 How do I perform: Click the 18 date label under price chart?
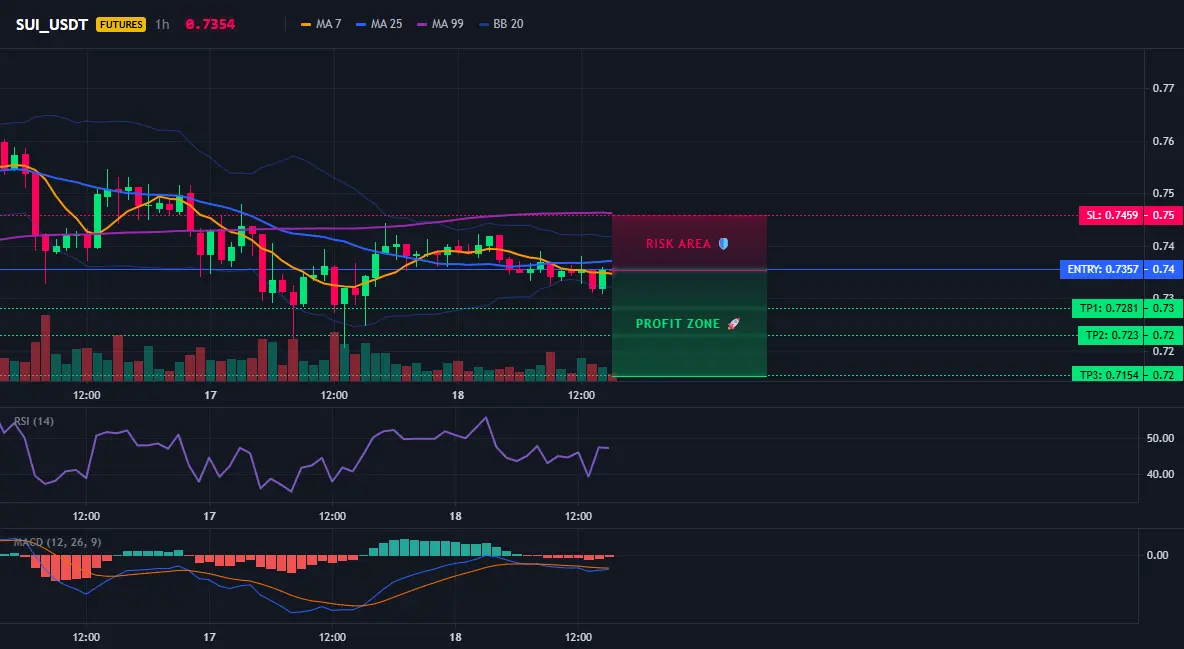pos(458,395)
